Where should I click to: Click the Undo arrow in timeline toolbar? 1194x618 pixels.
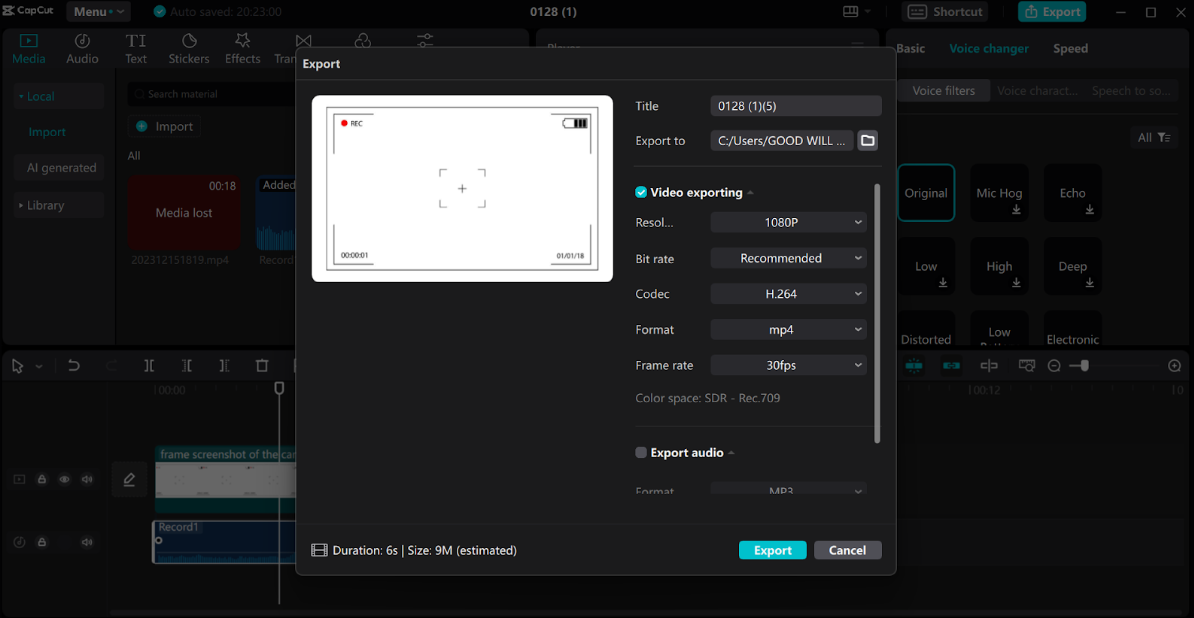(x=74, y=366)
